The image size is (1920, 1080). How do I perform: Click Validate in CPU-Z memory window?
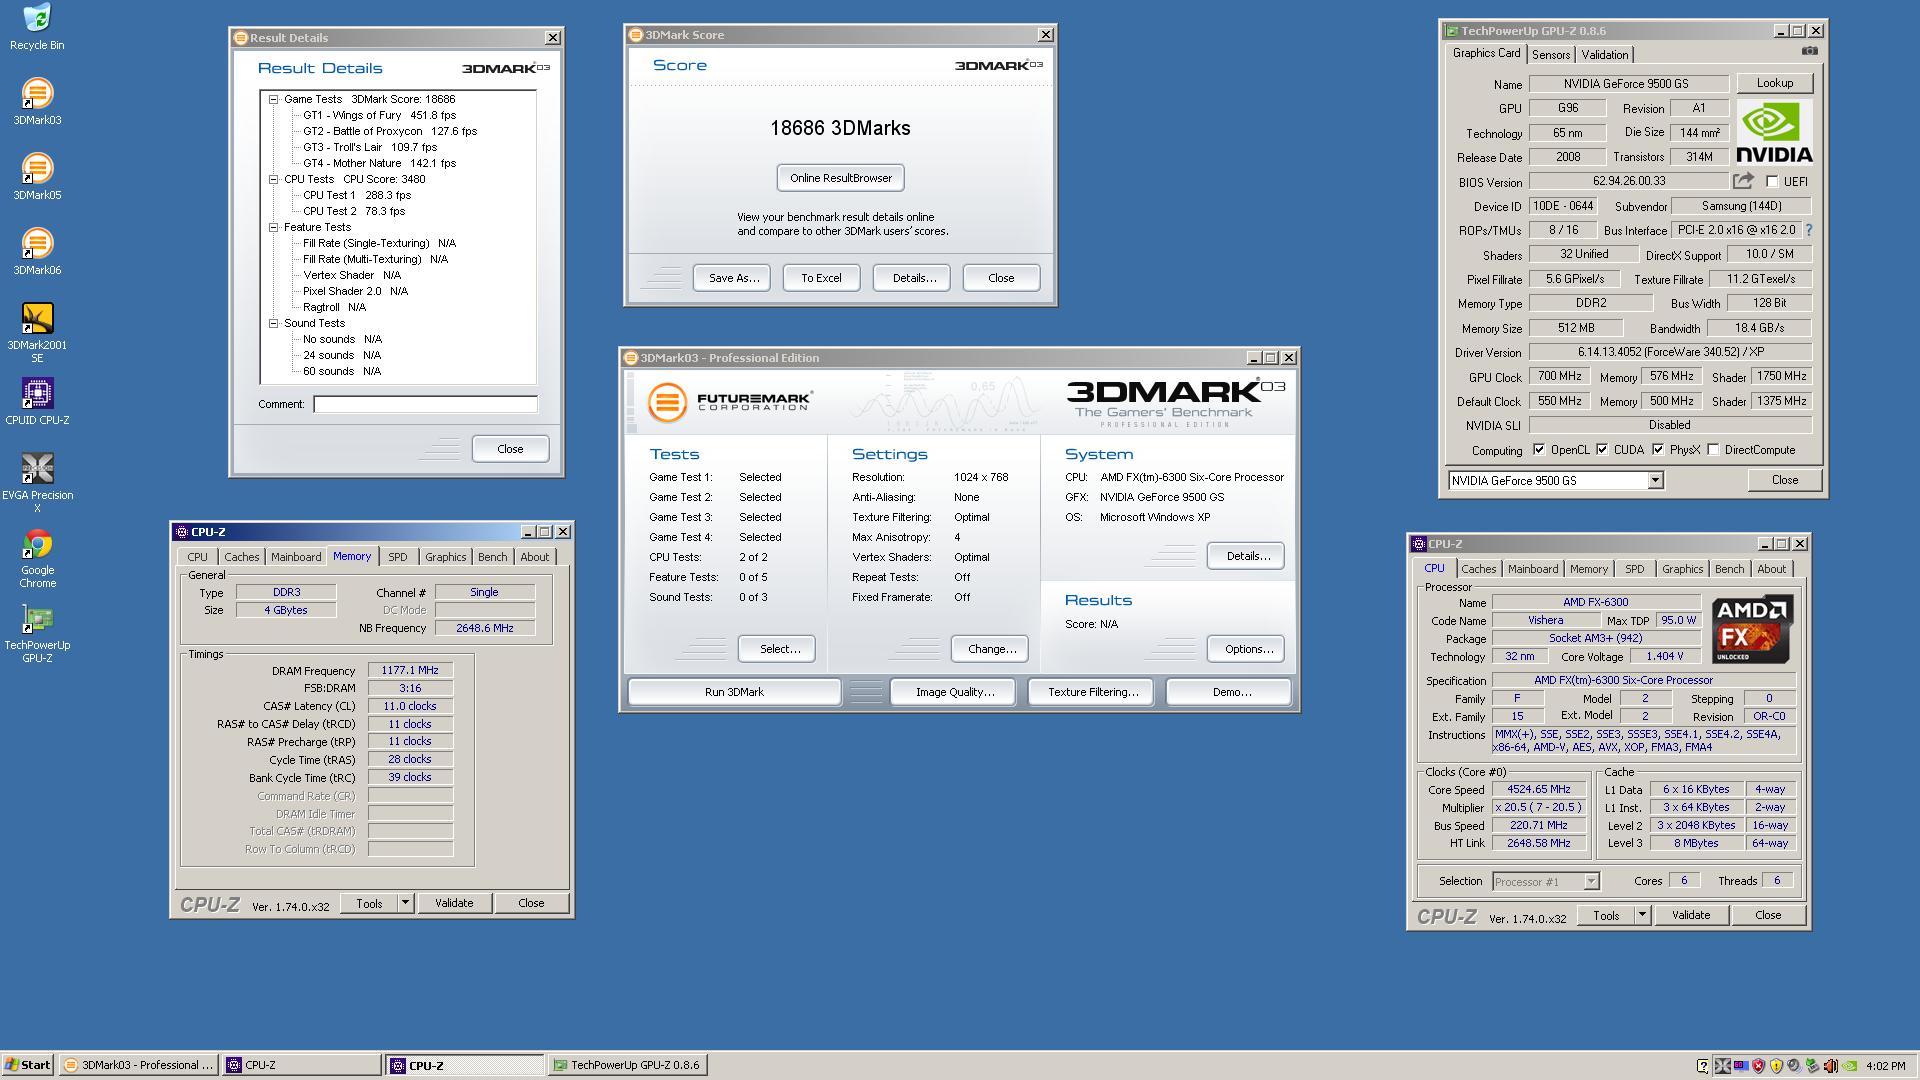pyautogui.click(x=454, y=903)
